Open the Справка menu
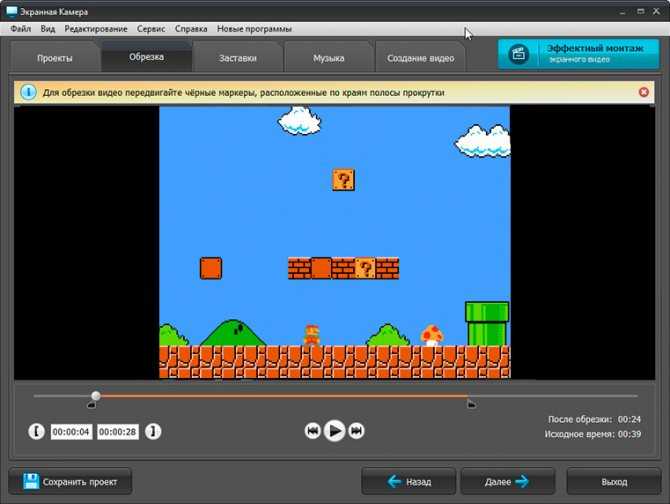 pos(191,29)
